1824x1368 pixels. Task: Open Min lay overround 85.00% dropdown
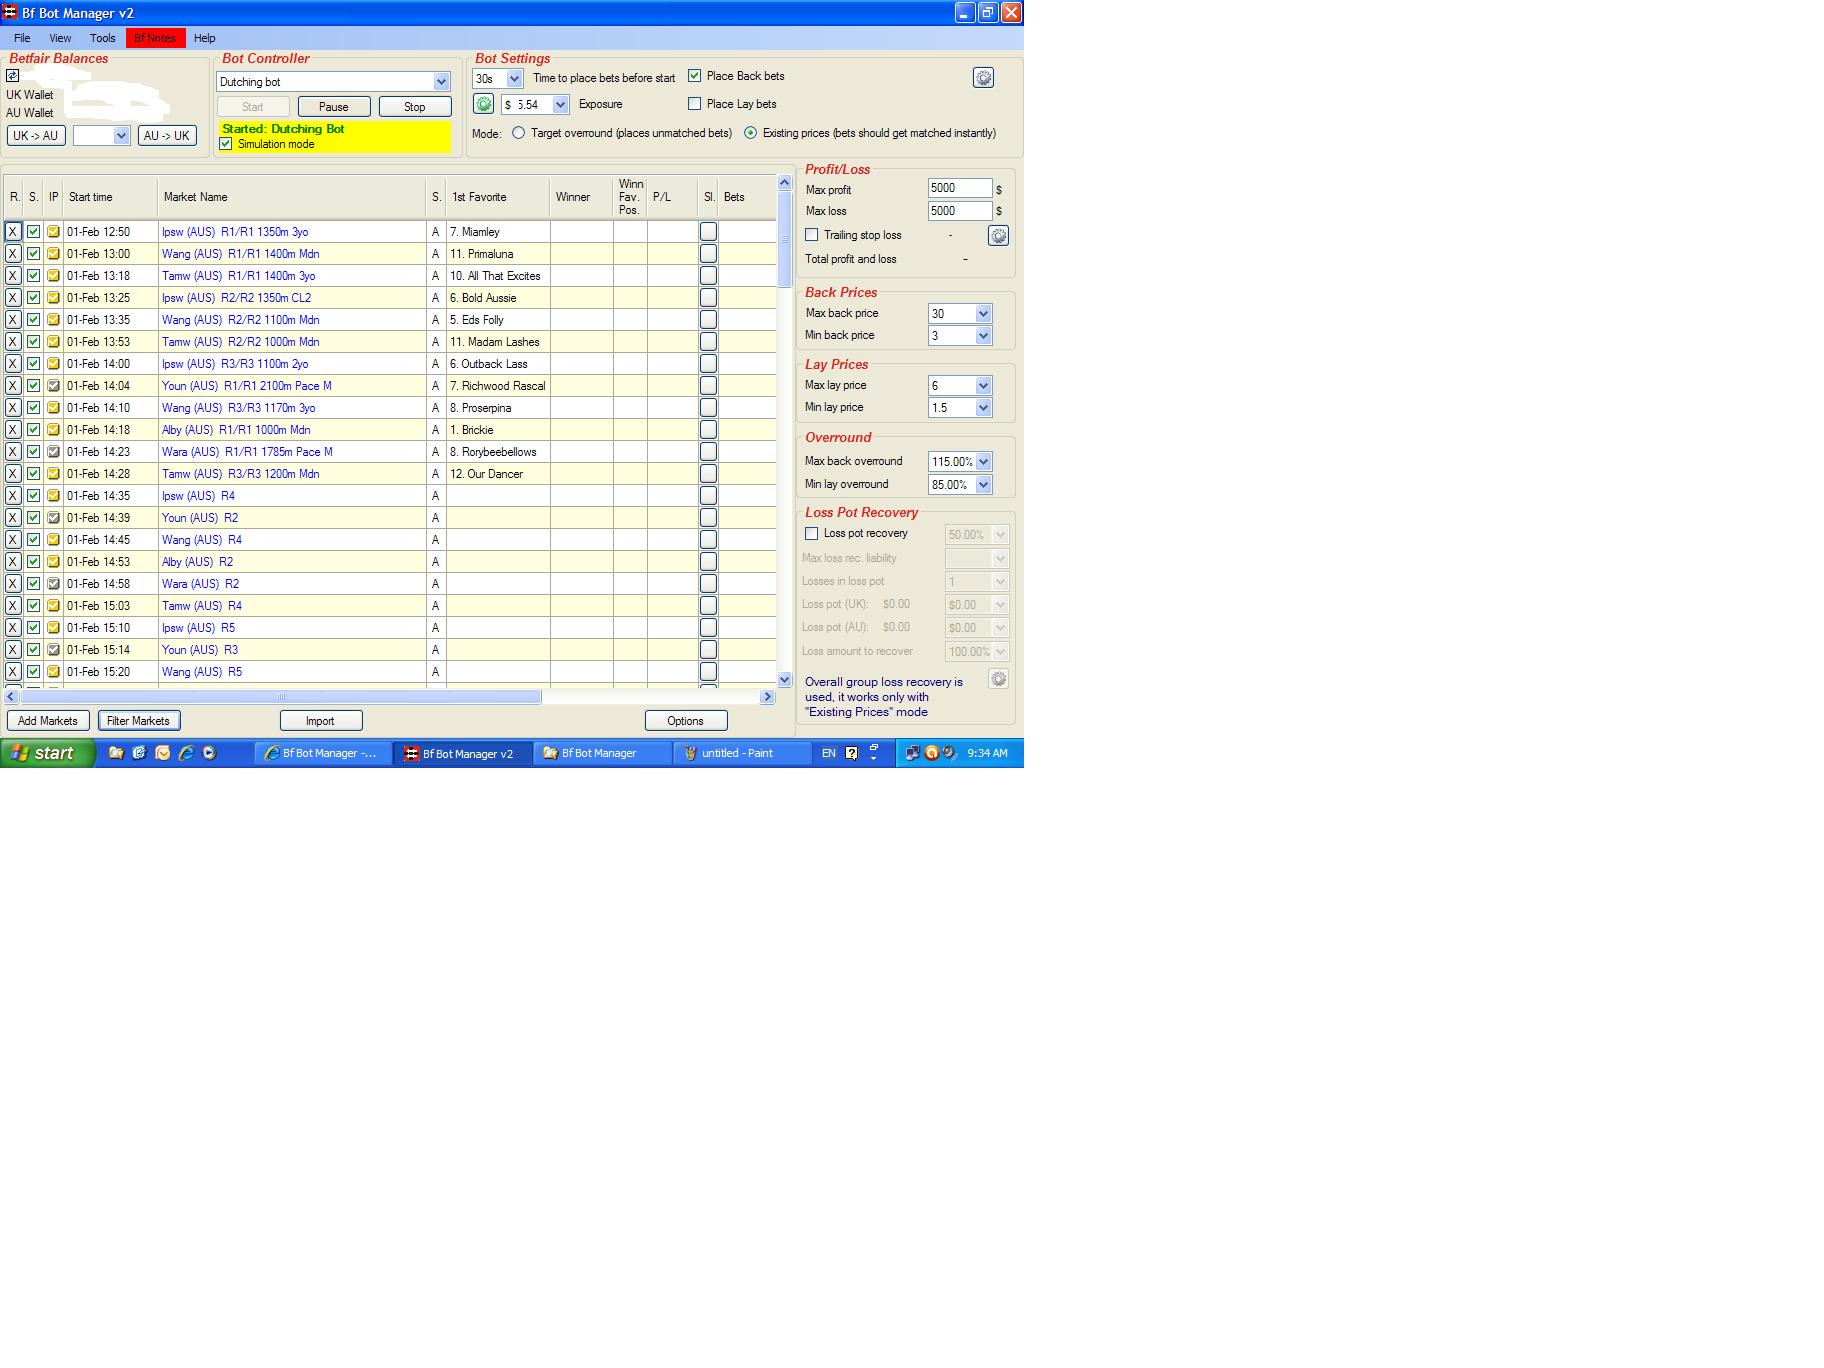[x=983, y=485]
